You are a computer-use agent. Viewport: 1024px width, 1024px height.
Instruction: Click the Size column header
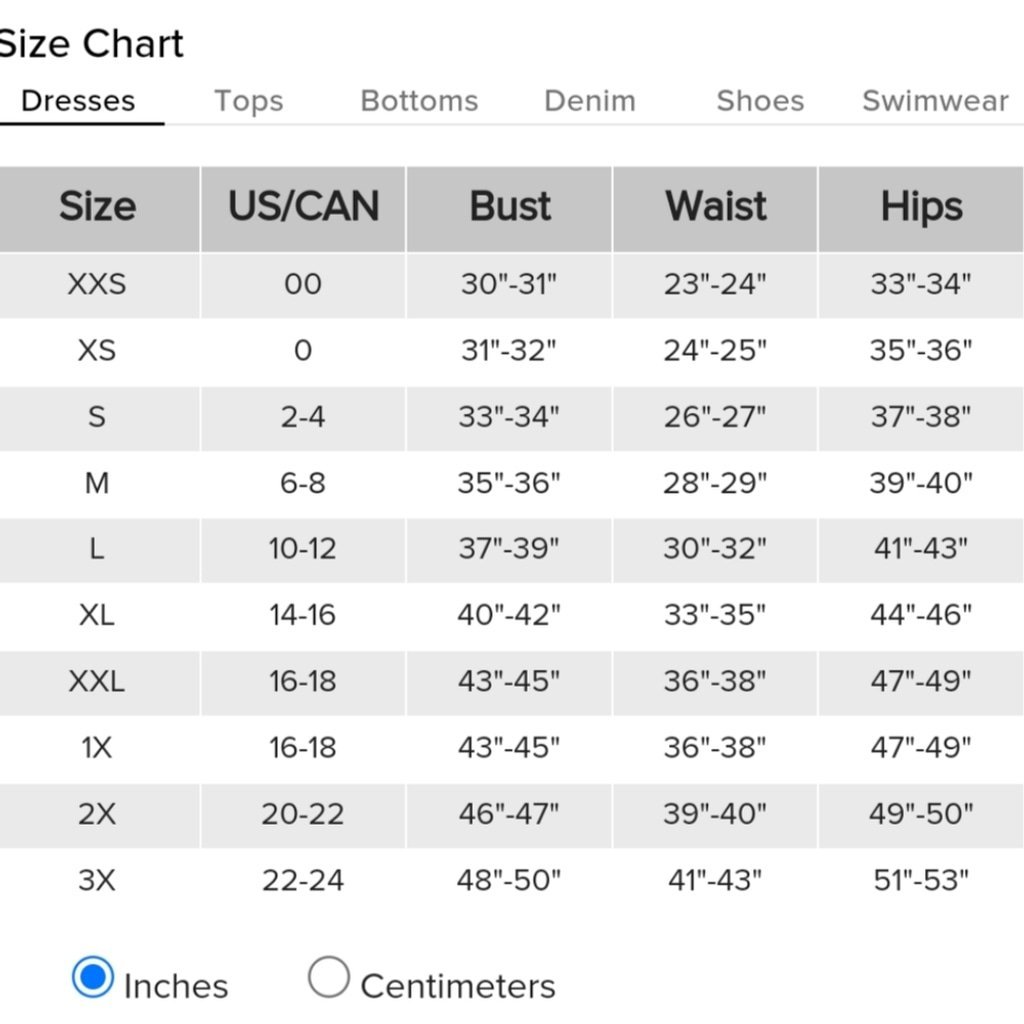98,208
